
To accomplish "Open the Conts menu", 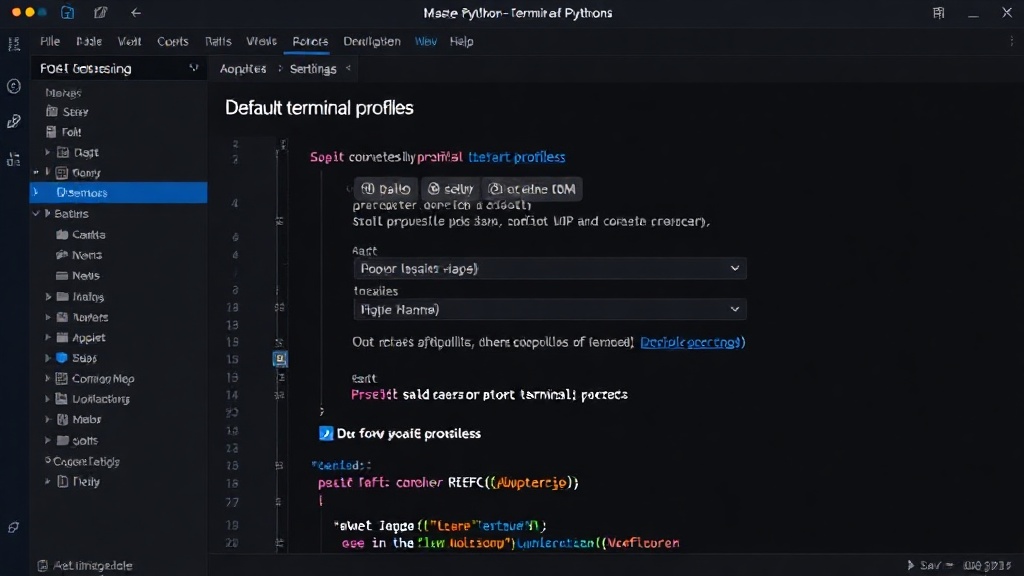I will (172, 41).
